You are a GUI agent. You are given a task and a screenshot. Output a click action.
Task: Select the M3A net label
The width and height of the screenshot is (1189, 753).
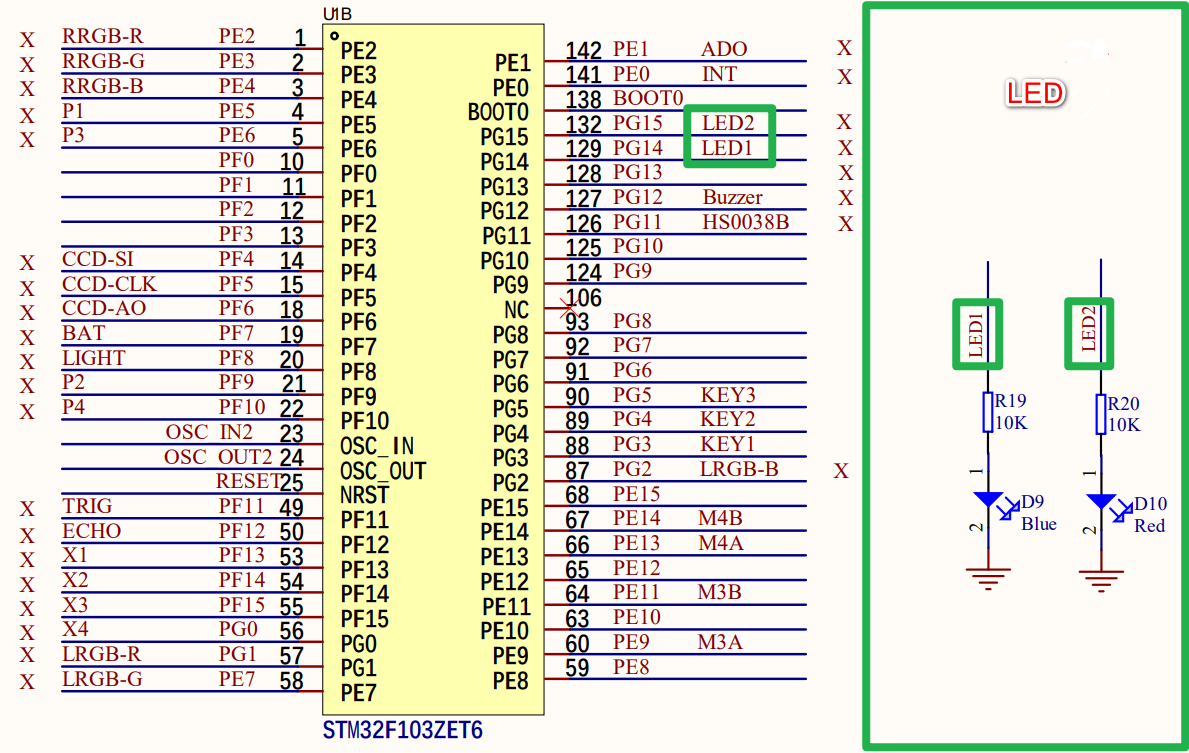click(x=720, y=642)
